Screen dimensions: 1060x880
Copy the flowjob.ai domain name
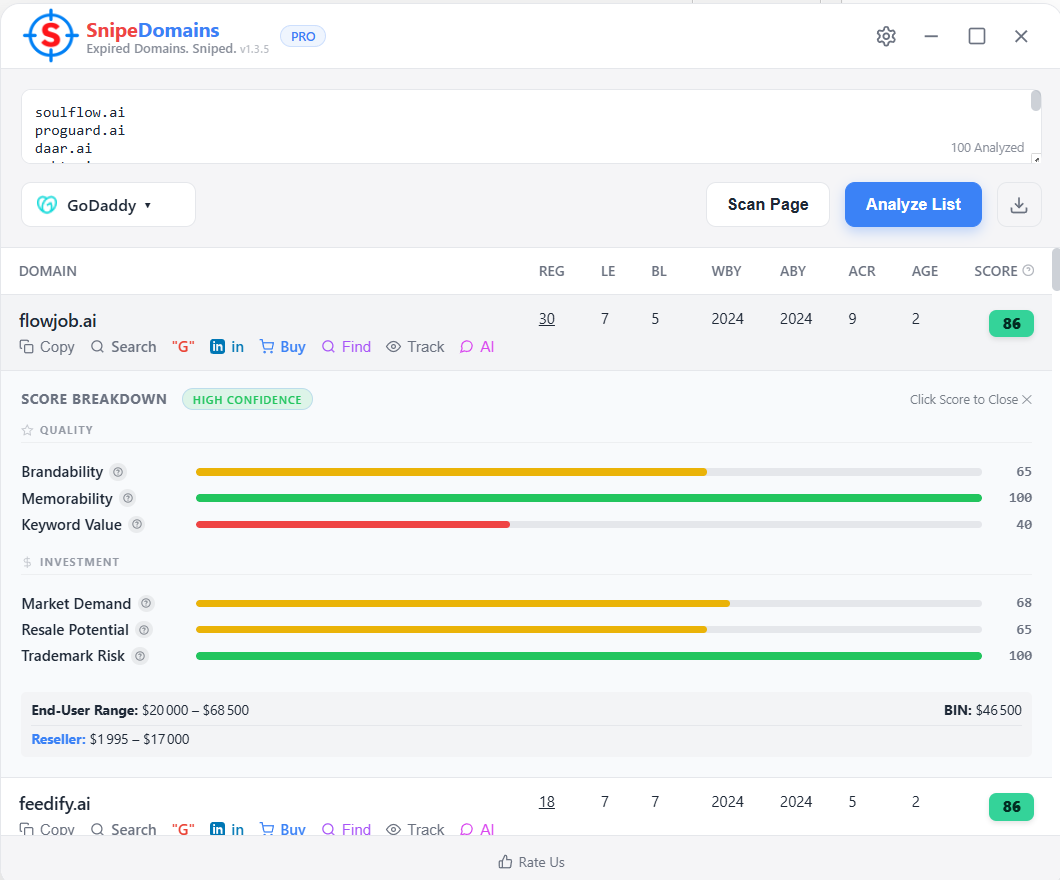(47, 347)
